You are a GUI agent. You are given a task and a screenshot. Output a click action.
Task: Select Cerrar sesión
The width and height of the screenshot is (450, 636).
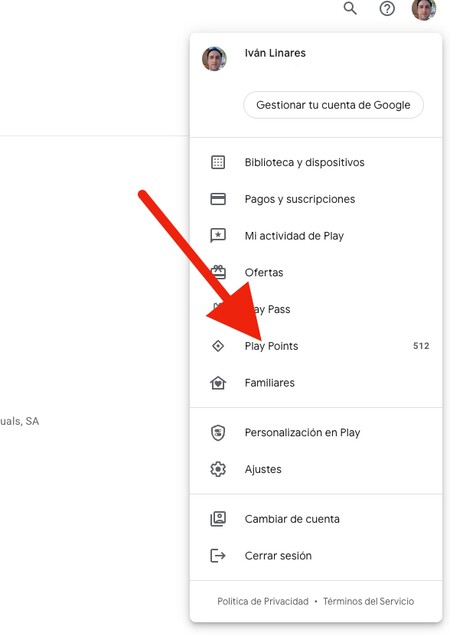click(316, 556)
